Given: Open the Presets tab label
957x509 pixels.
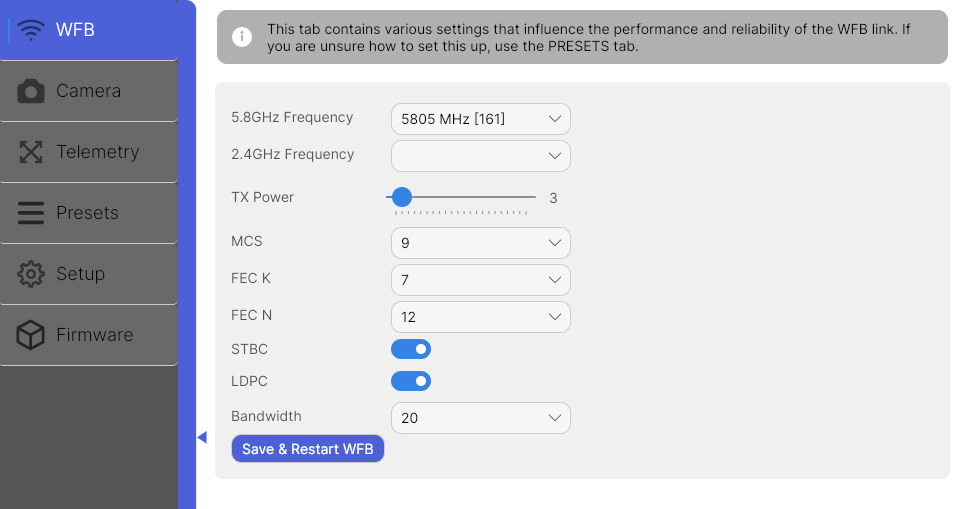Looking at the screenshot, I should (x=87, y=213).
